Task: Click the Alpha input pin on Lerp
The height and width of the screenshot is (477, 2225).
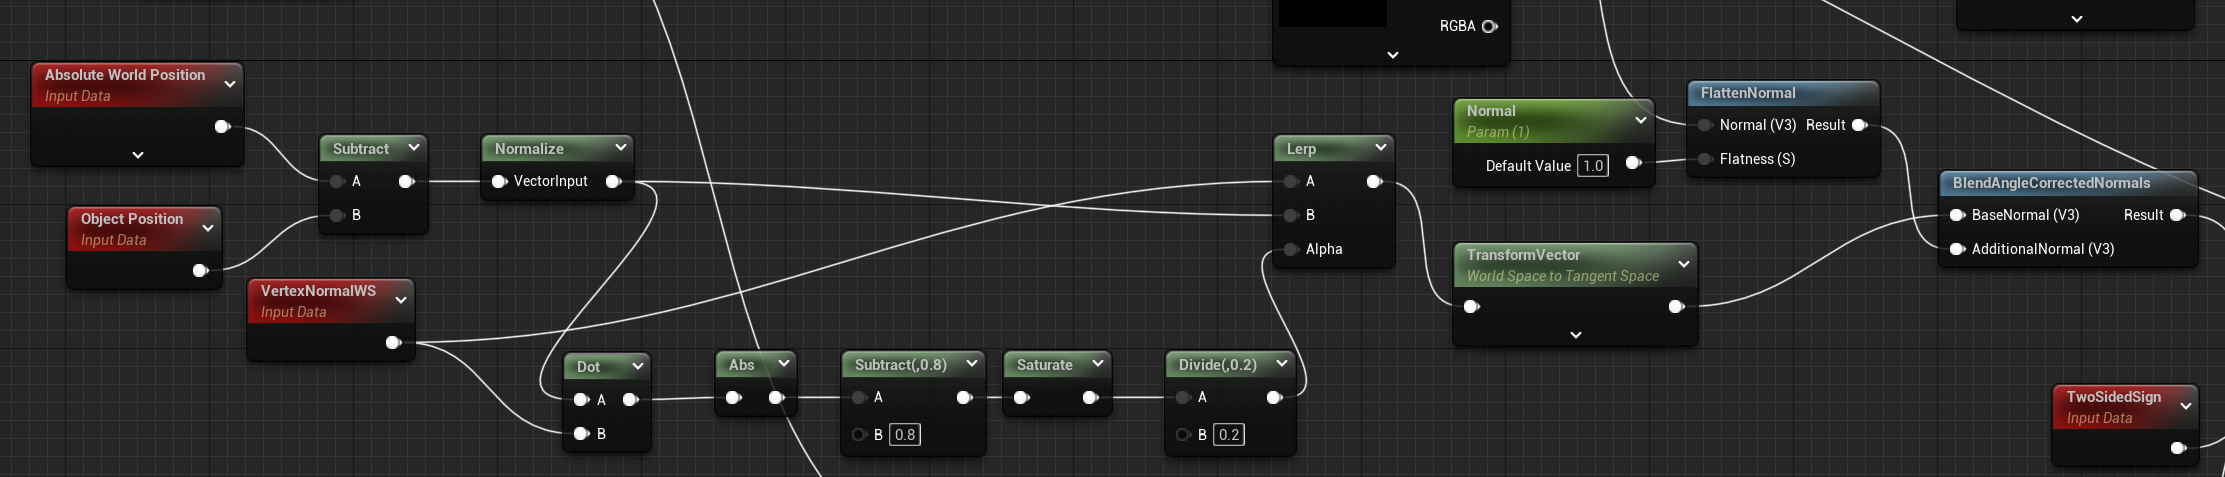Action: pyautogui.click(x=1291, y=249)
